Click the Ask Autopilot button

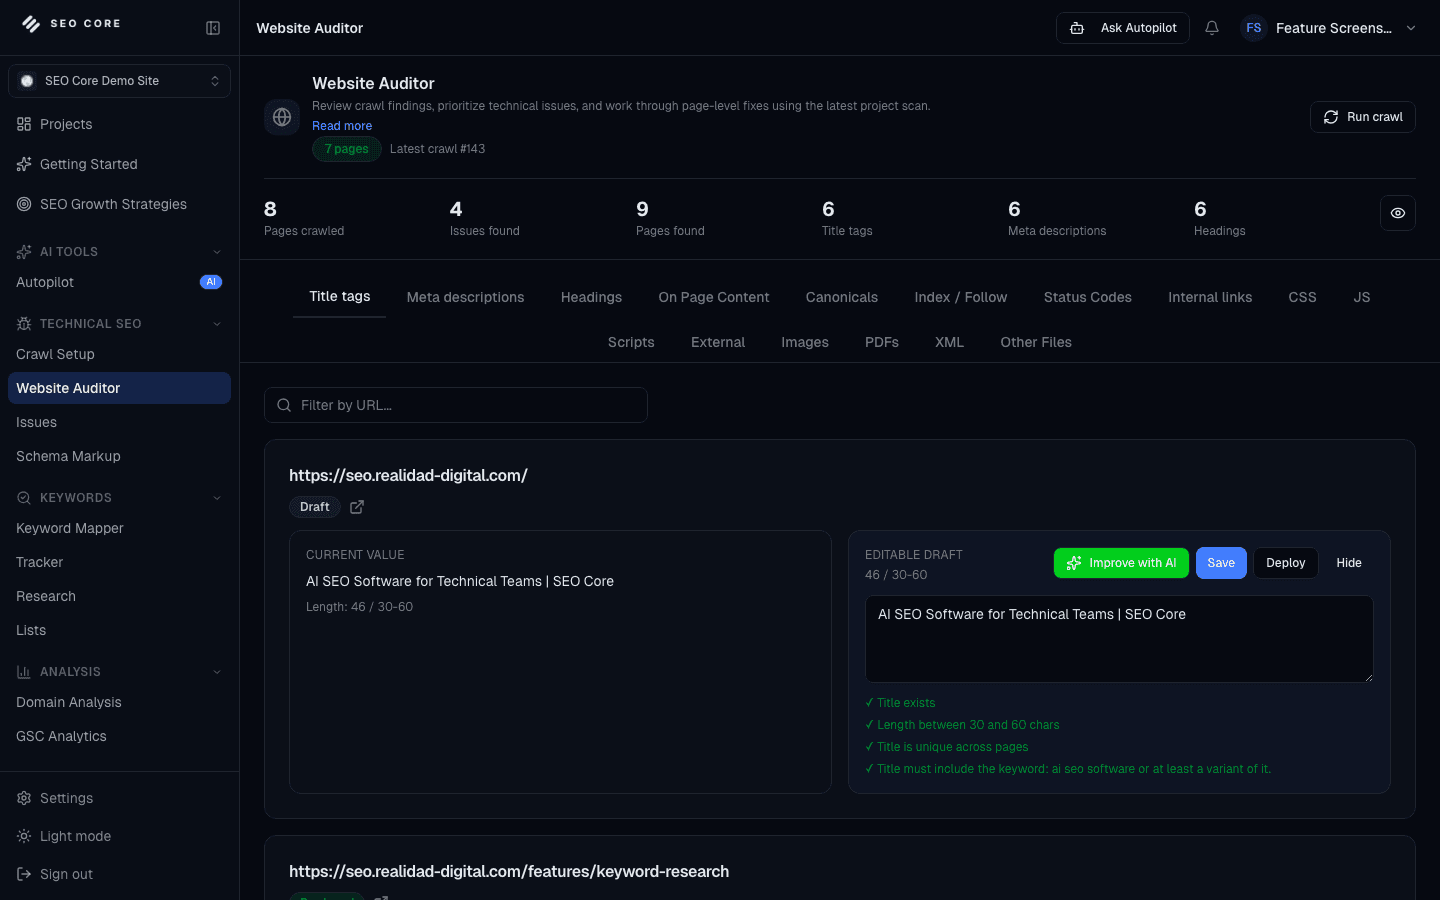(1123, 28)
